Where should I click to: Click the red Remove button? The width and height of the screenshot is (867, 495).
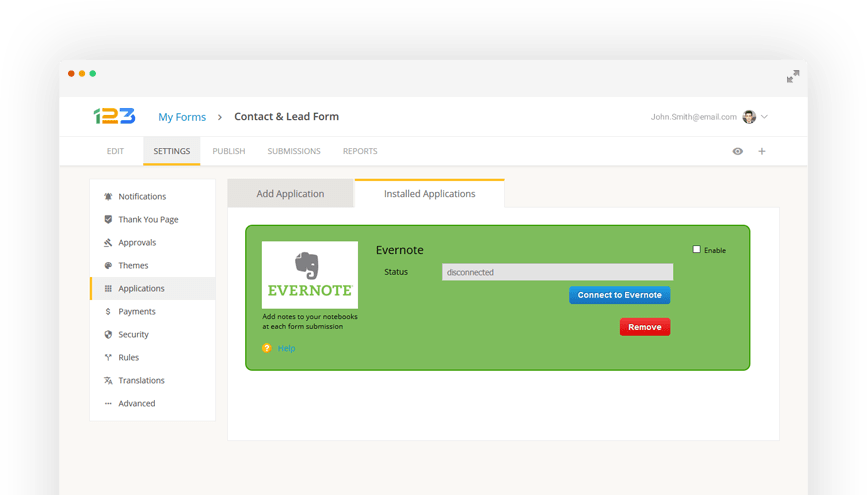tap(645, 327)
